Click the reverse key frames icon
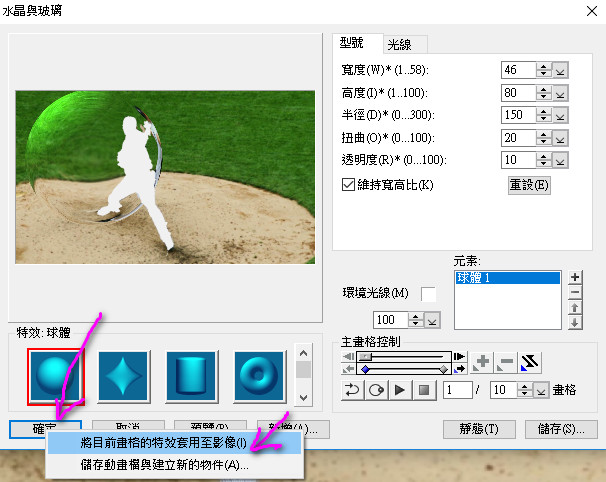 (529, 363)
